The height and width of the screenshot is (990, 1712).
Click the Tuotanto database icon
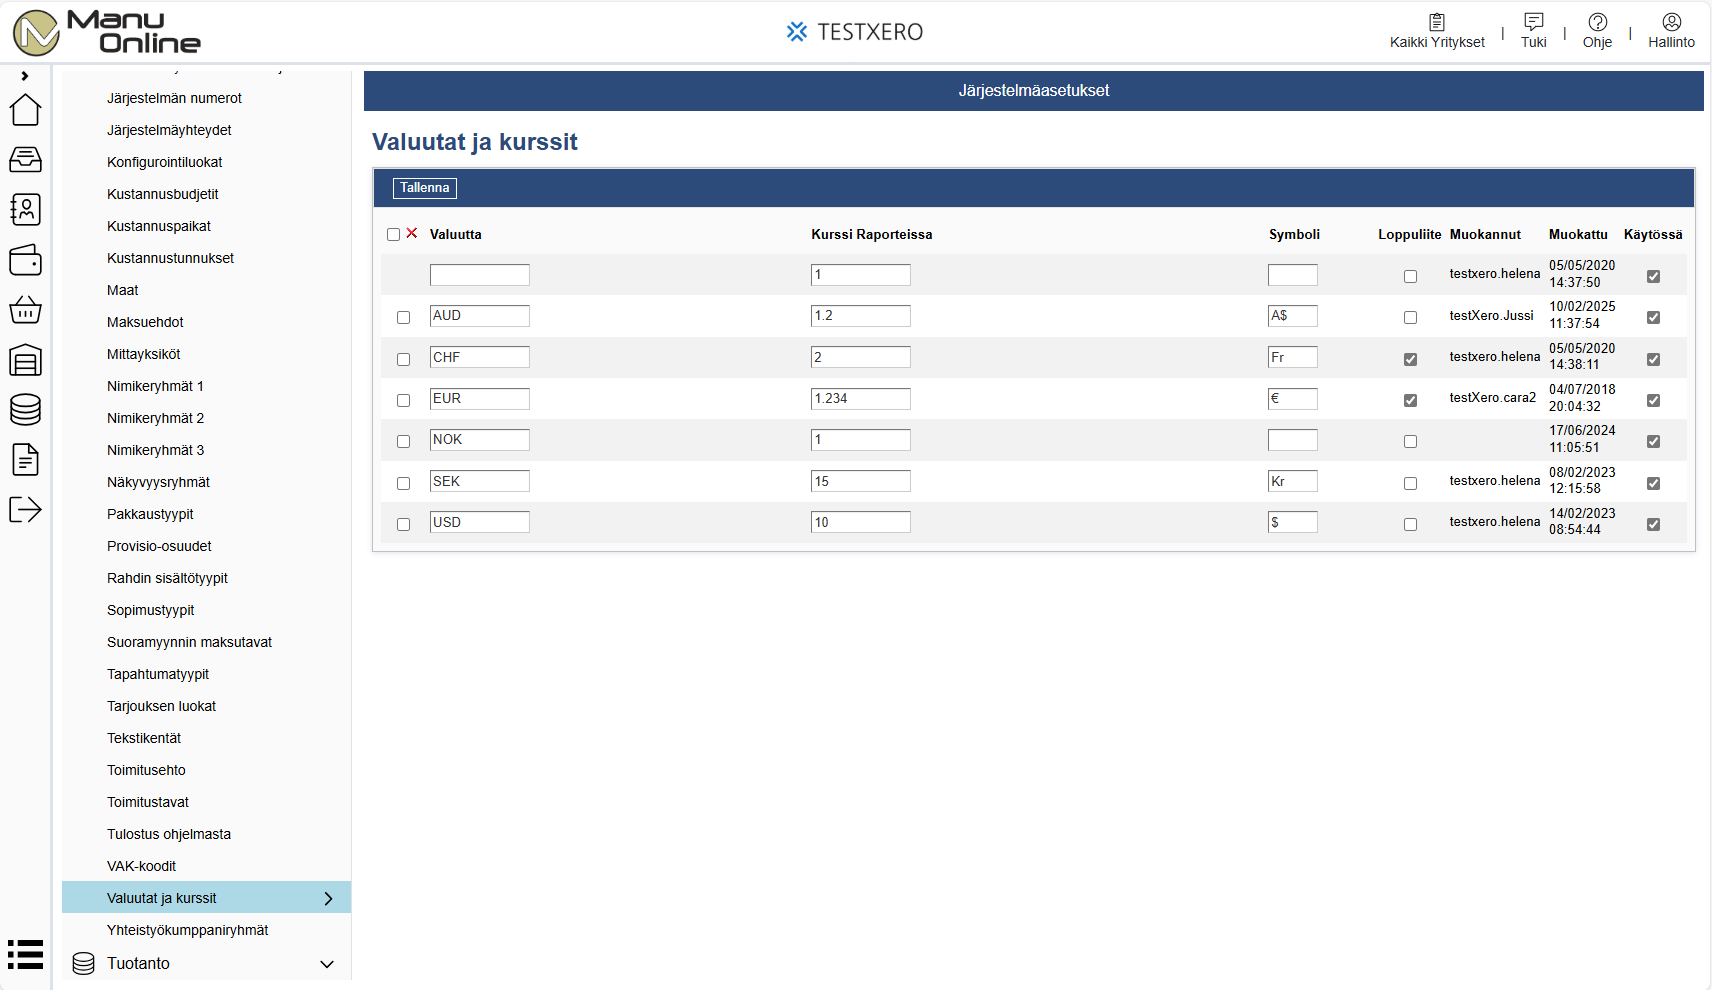pos(84,964)
